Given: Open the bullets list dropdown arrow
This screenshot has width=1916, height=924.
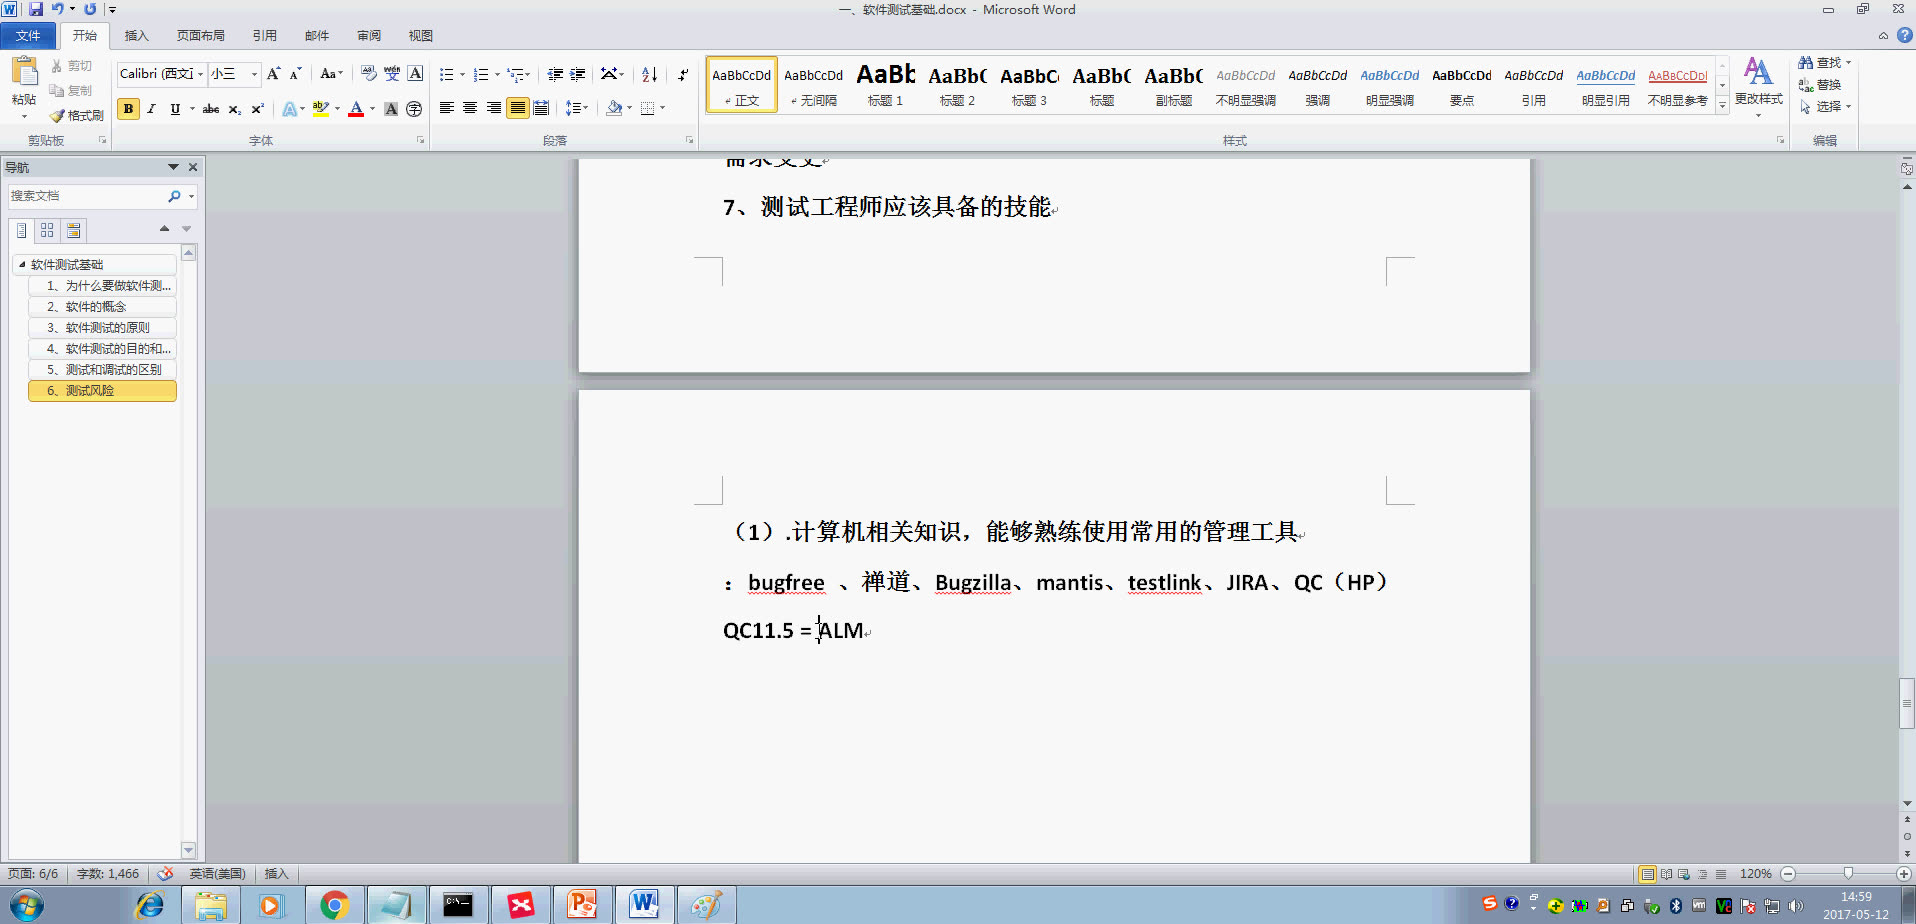Looking at the screenshot, I should click(x=462, y=75).
